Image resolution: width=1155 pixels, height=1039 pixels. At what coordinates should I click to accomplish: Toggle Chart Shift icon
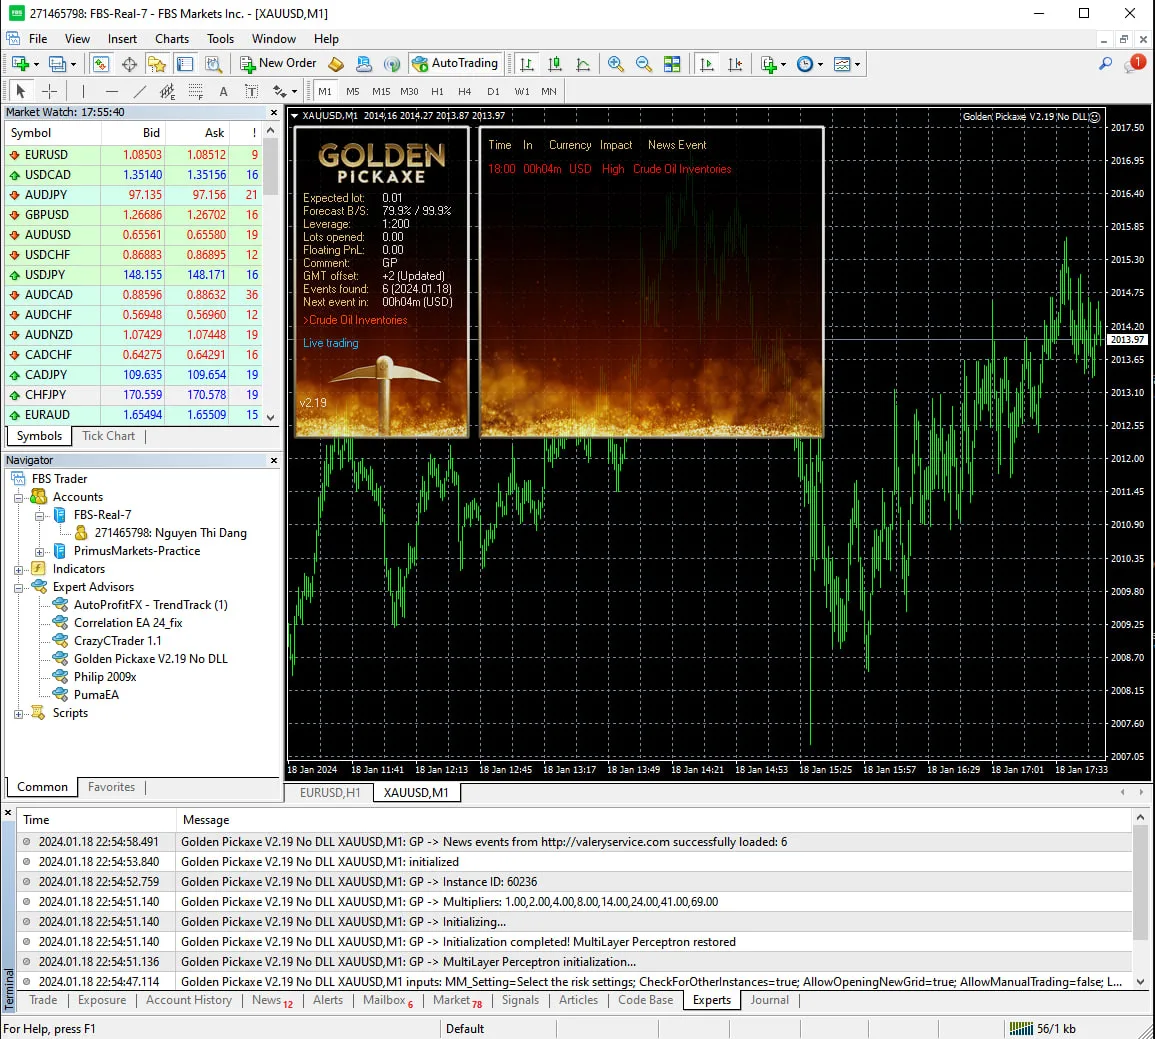click(734, 64)
